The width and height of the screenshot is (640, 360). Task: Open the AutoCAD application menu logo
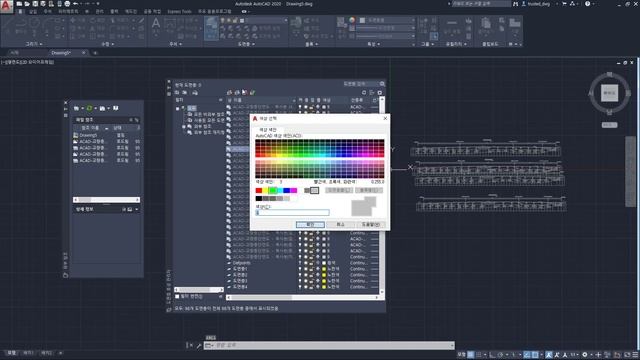[6, 7]
